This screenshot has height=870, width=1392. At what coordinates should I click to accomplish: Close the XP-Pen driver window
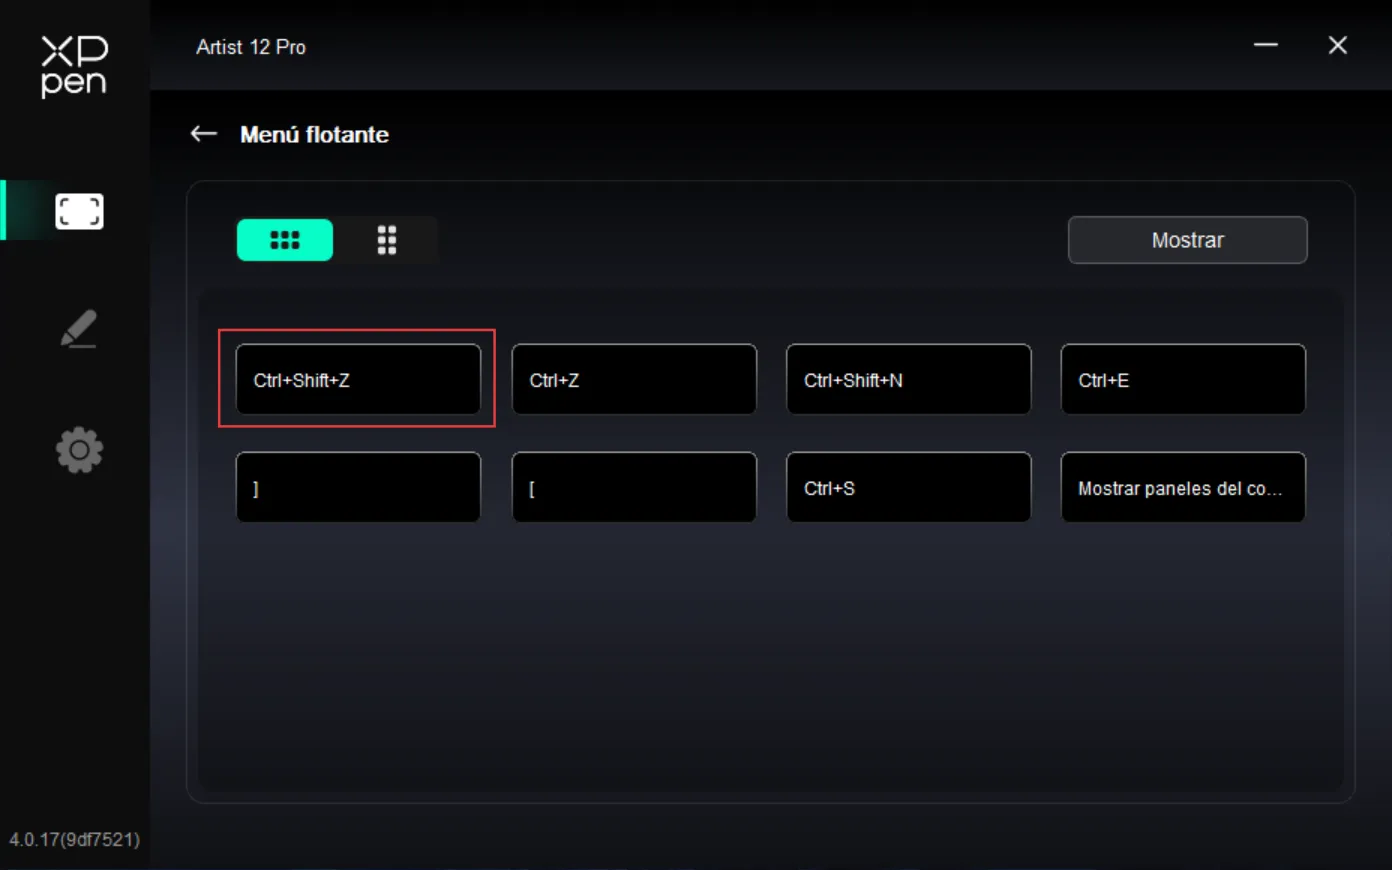tap(1338, 45)
